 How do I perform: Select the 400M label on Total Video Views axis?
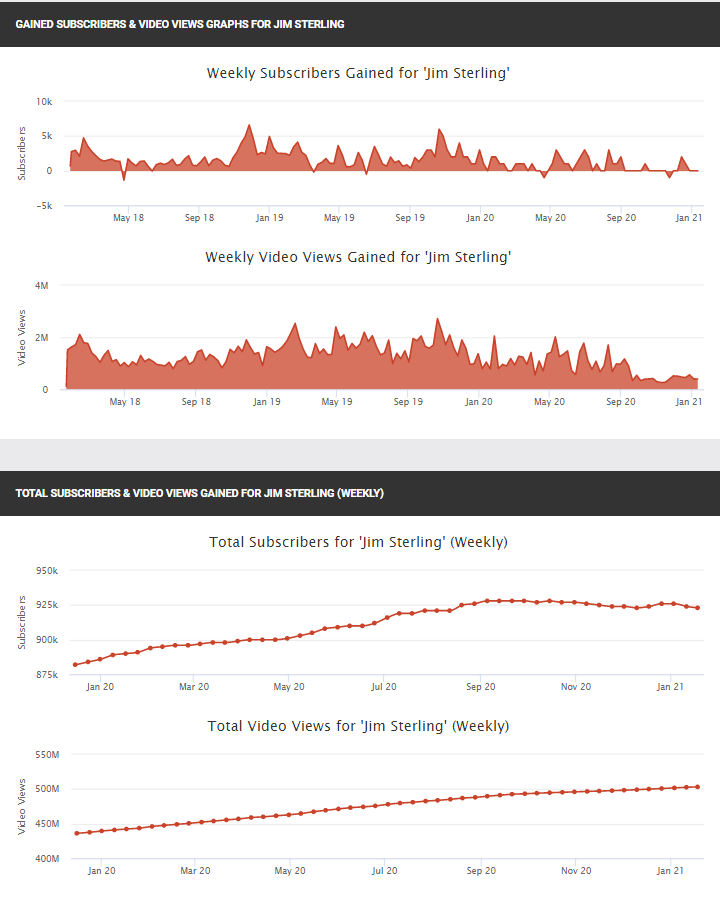[x=47, y=859]
